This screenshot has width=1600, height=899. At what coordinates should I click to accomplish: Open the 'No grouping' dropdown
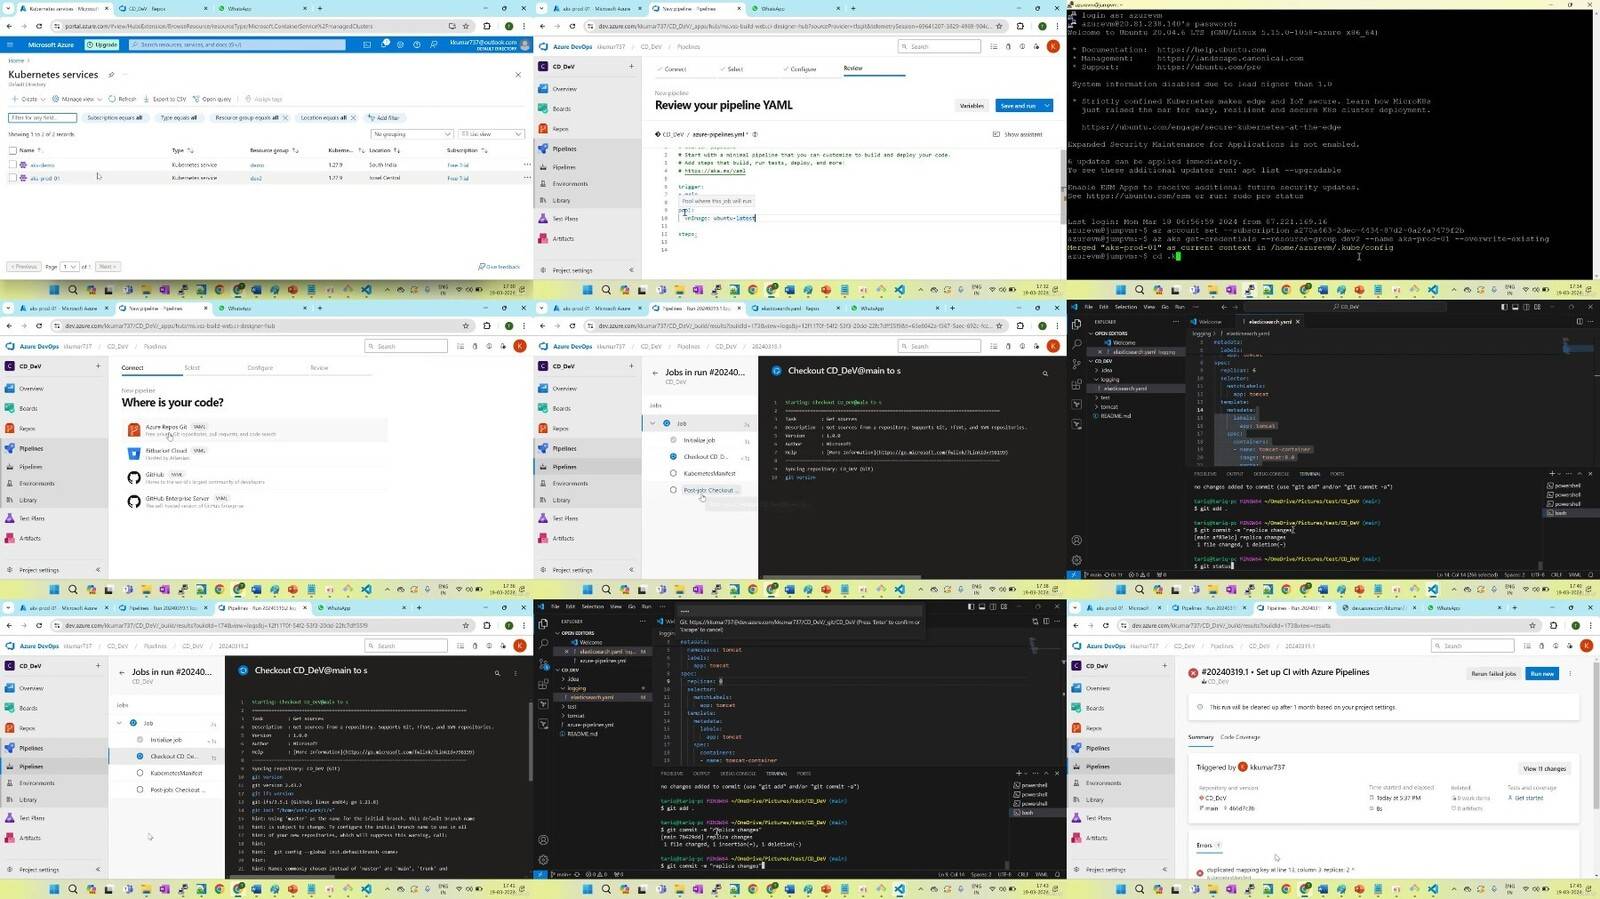coord(412,134)
